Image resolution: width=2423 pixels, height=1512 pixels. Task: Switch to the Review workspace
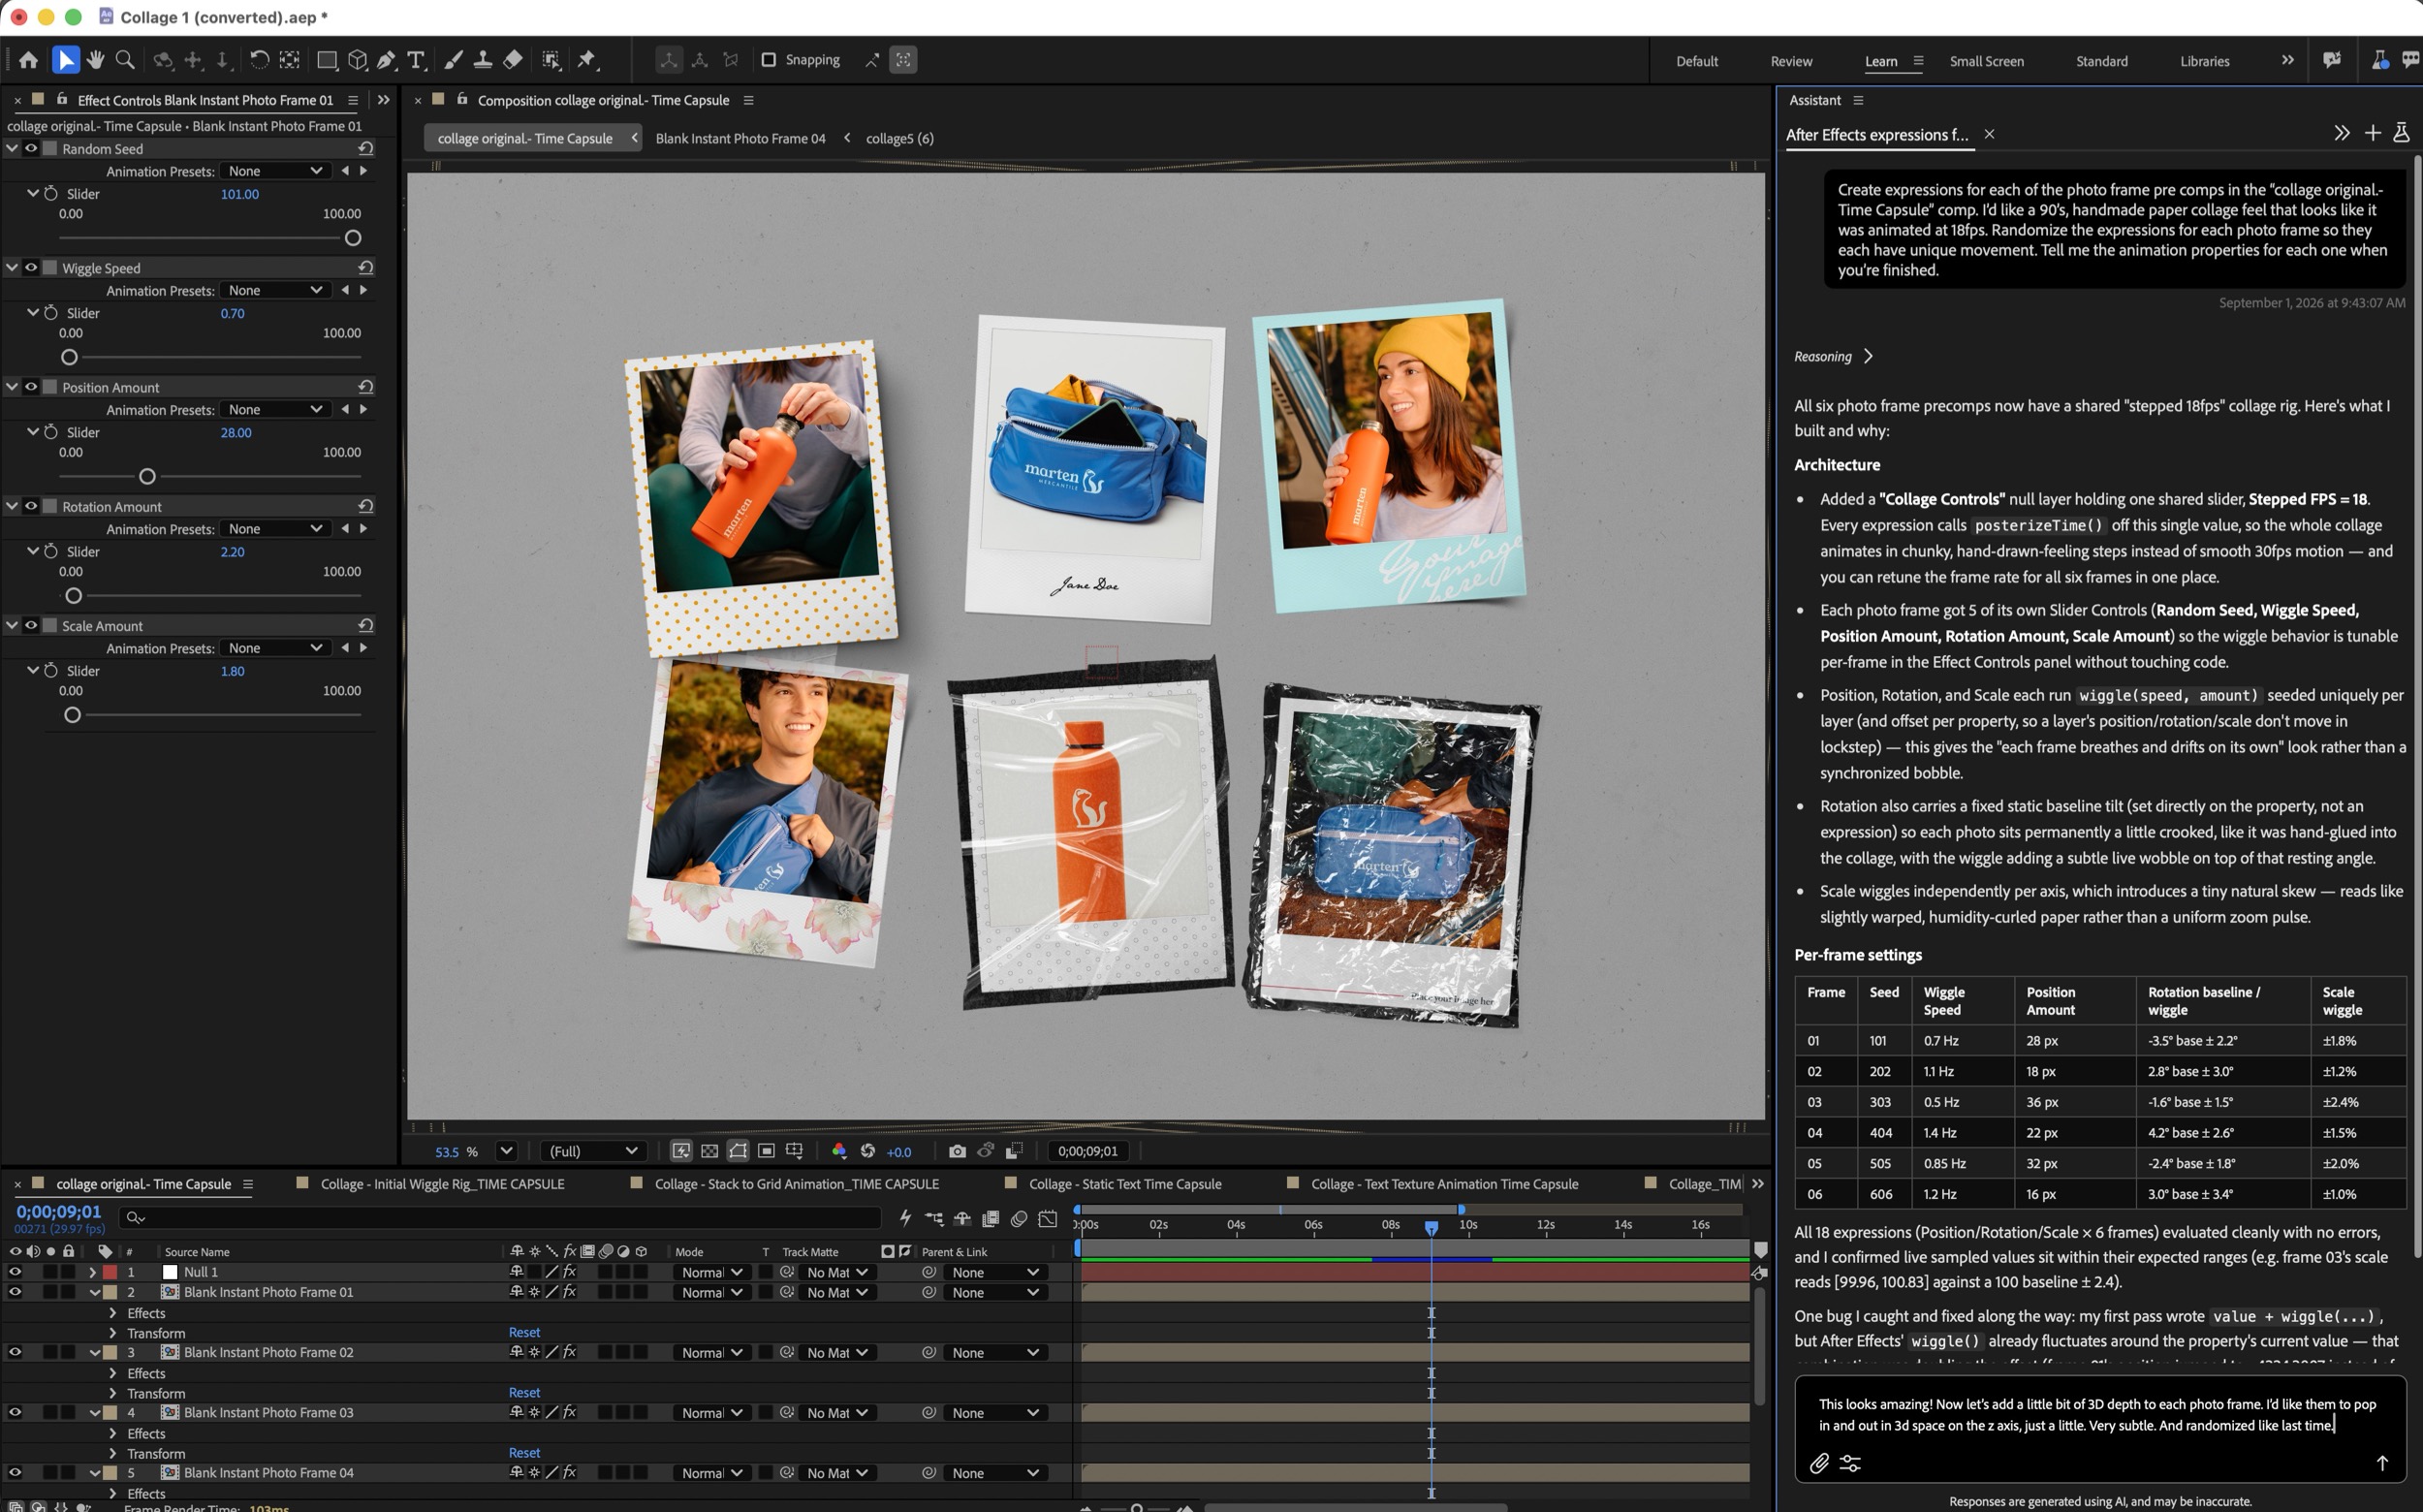(x=1791, y=61)
